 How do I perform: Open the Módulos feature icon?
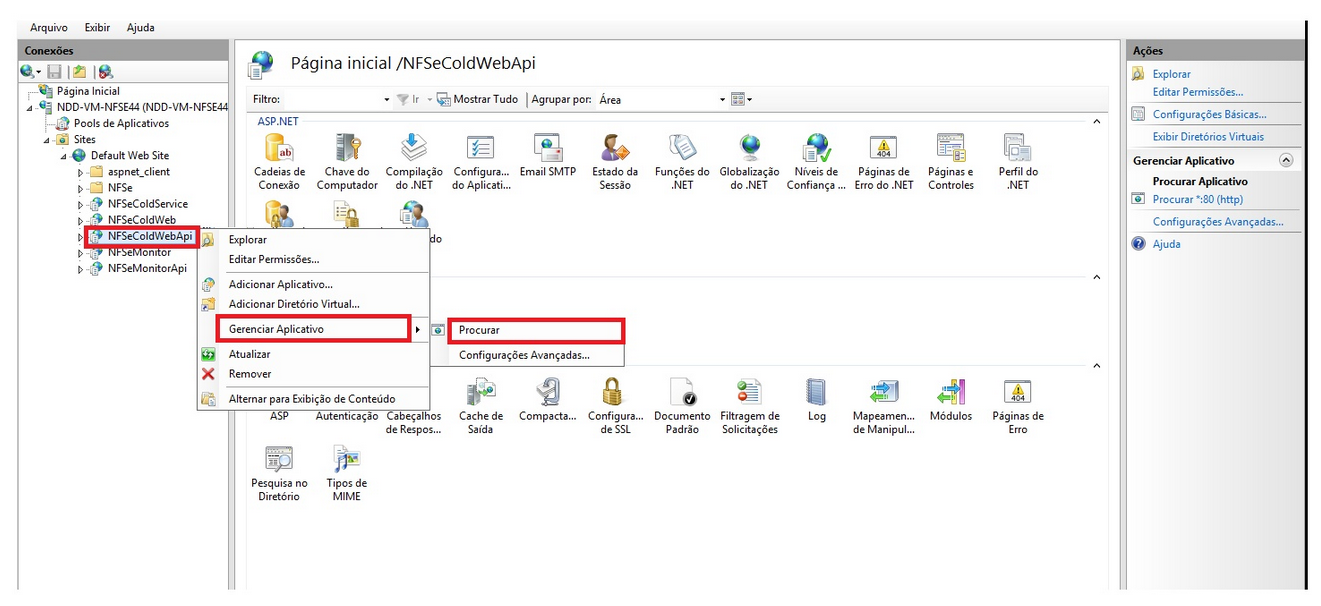coord(950,395)
